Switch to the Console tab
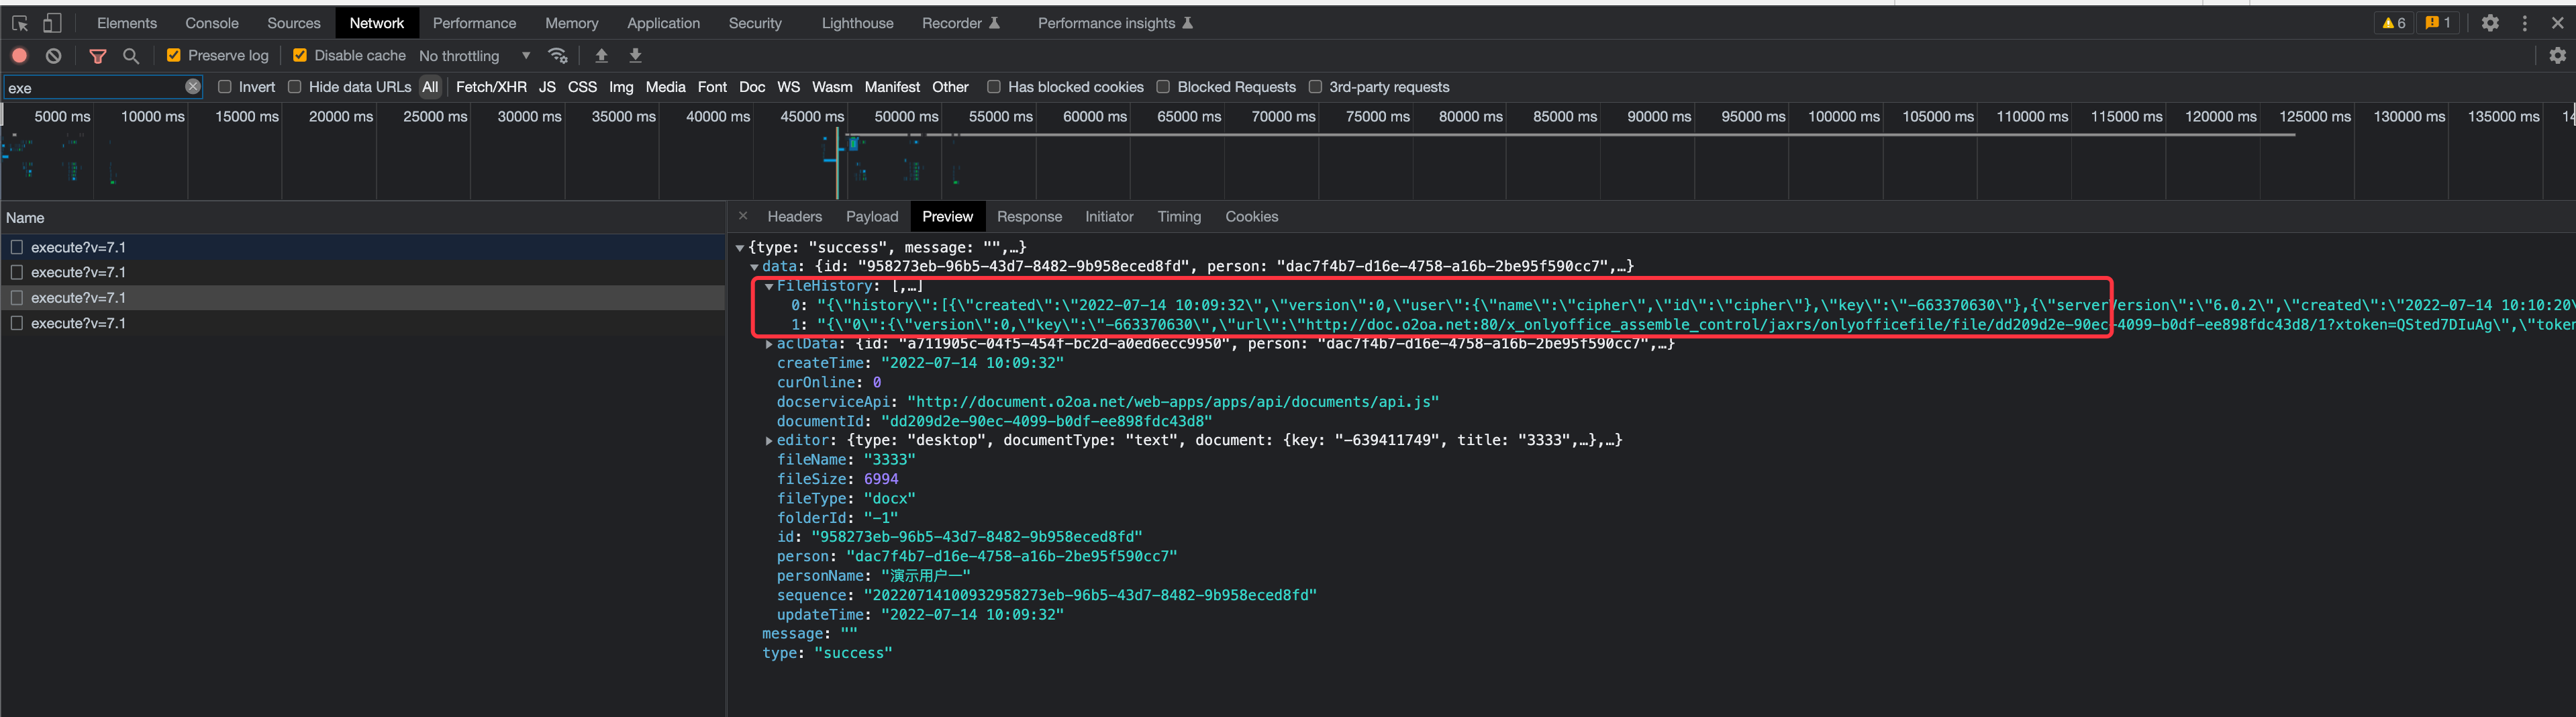The image size is (2576, 717). (211, 23)
